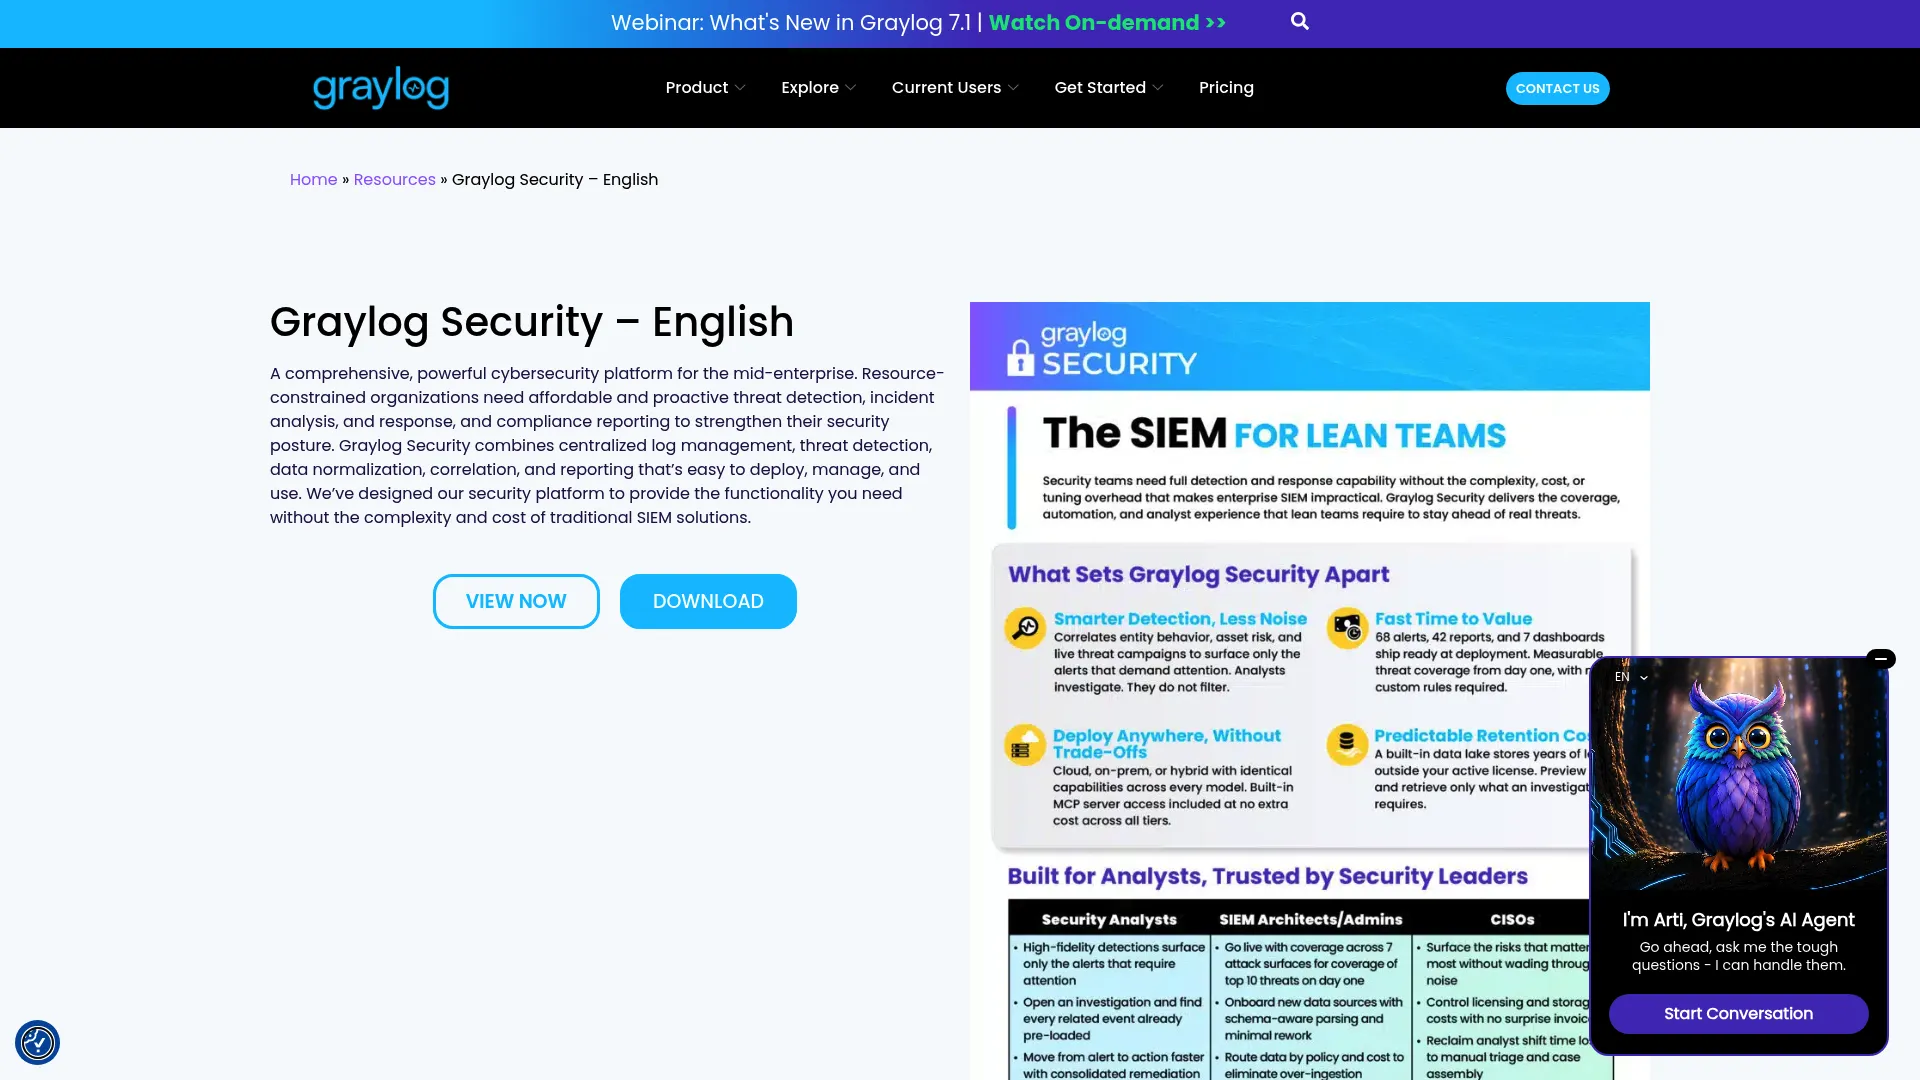1920x1080 pixels.
Task: Start Conversation with Arti
Action: 1738,1014
